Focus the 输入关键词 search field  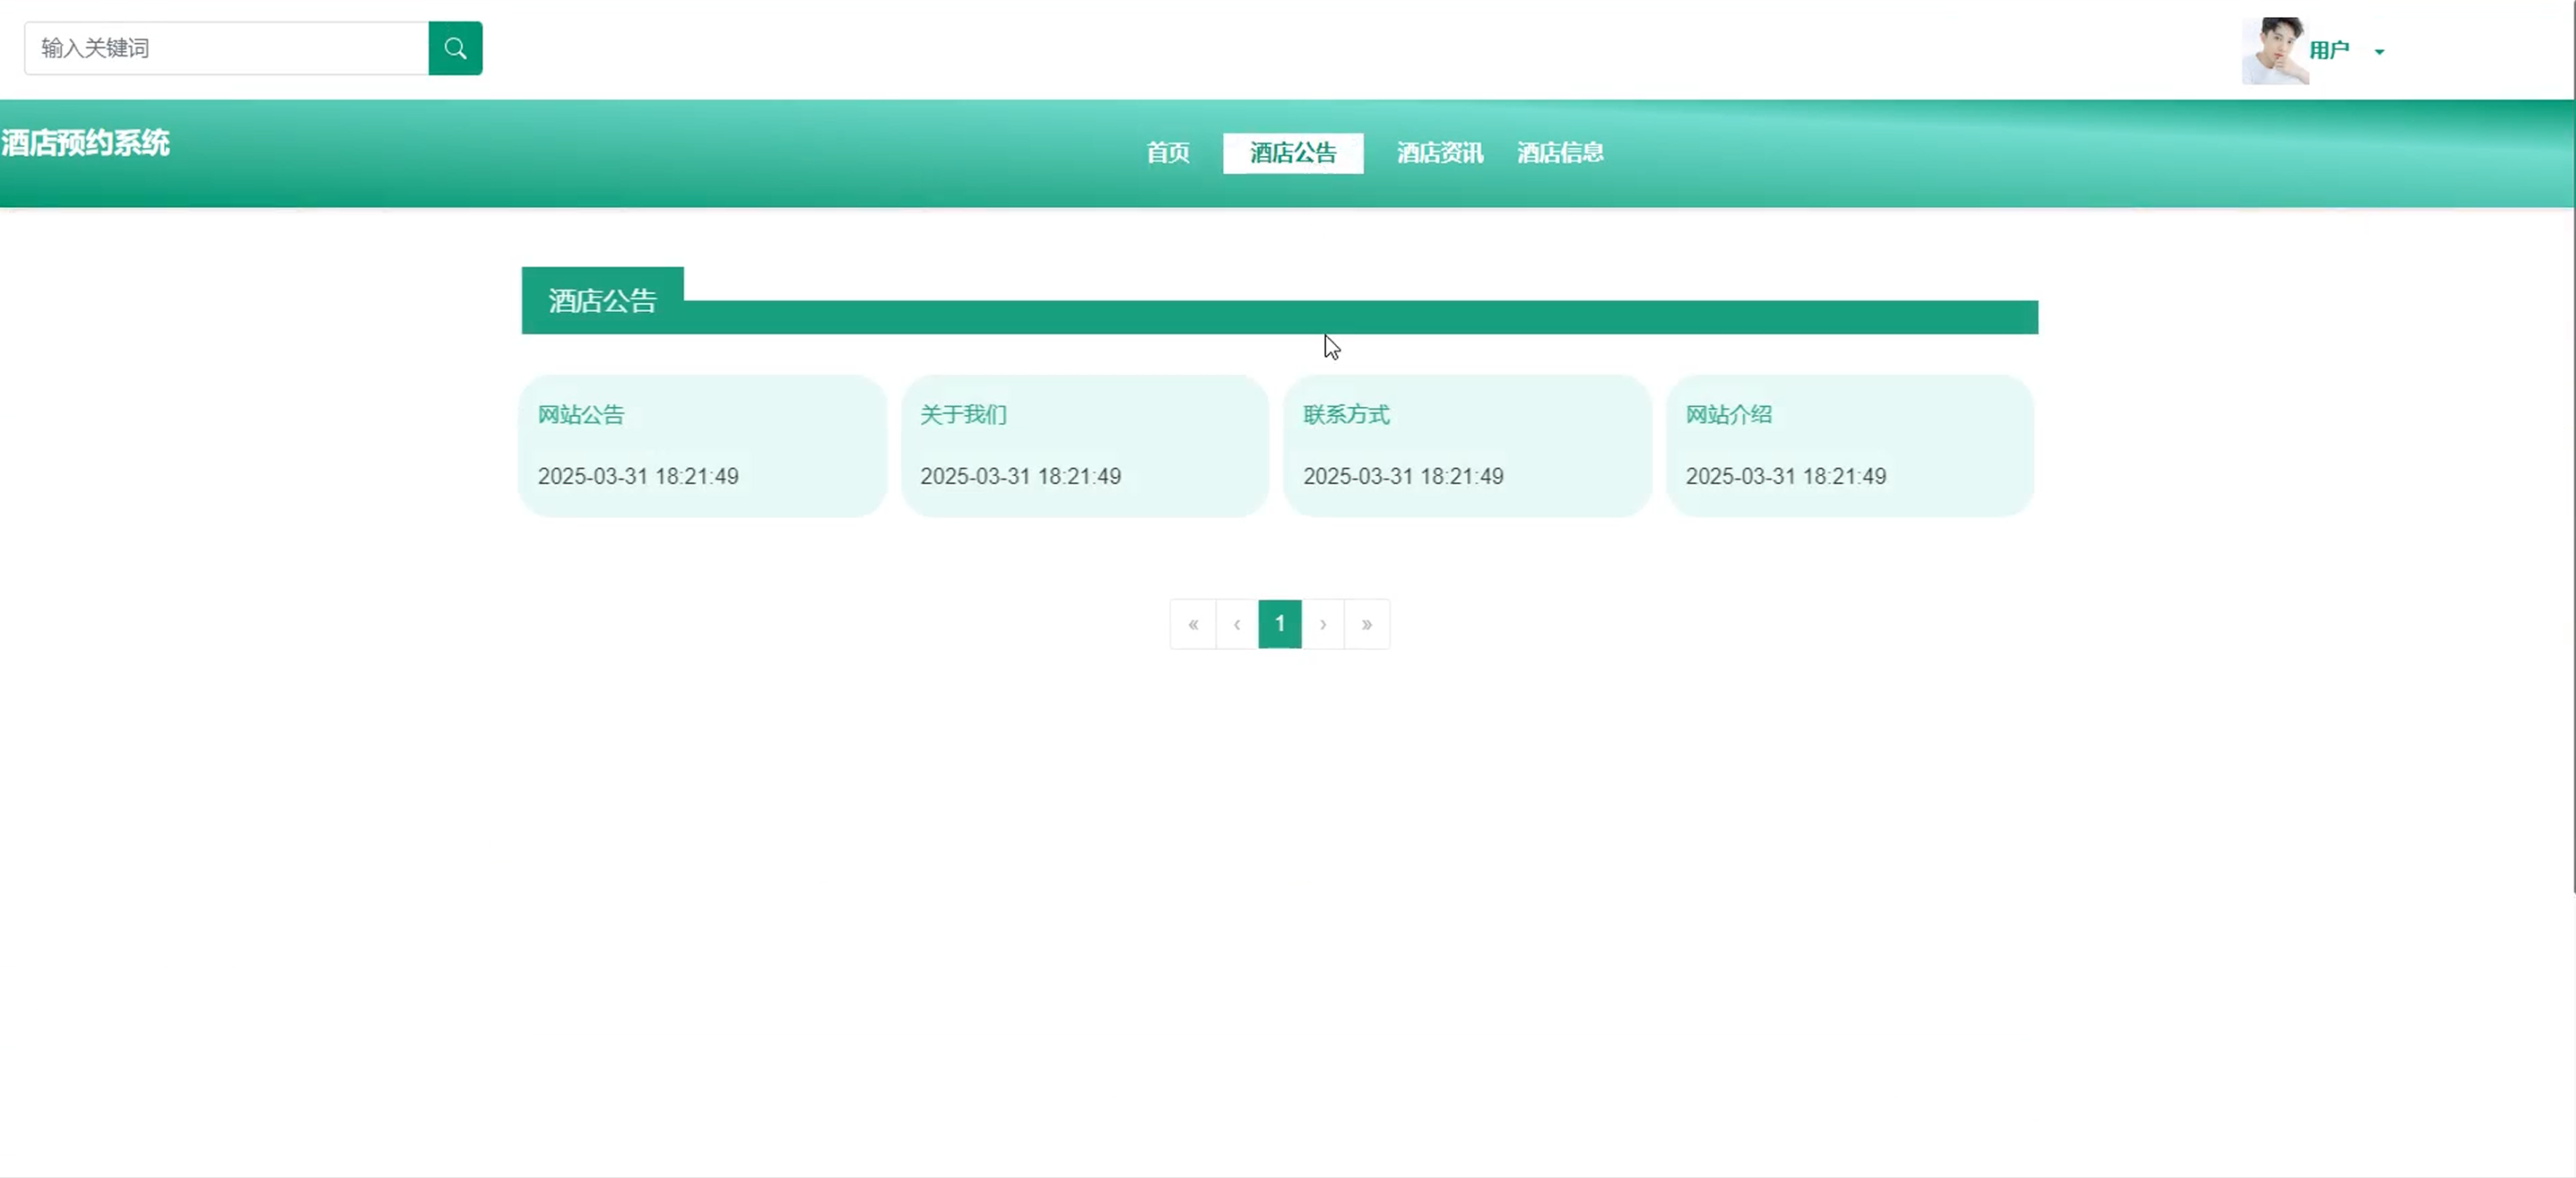pos(227,48)
